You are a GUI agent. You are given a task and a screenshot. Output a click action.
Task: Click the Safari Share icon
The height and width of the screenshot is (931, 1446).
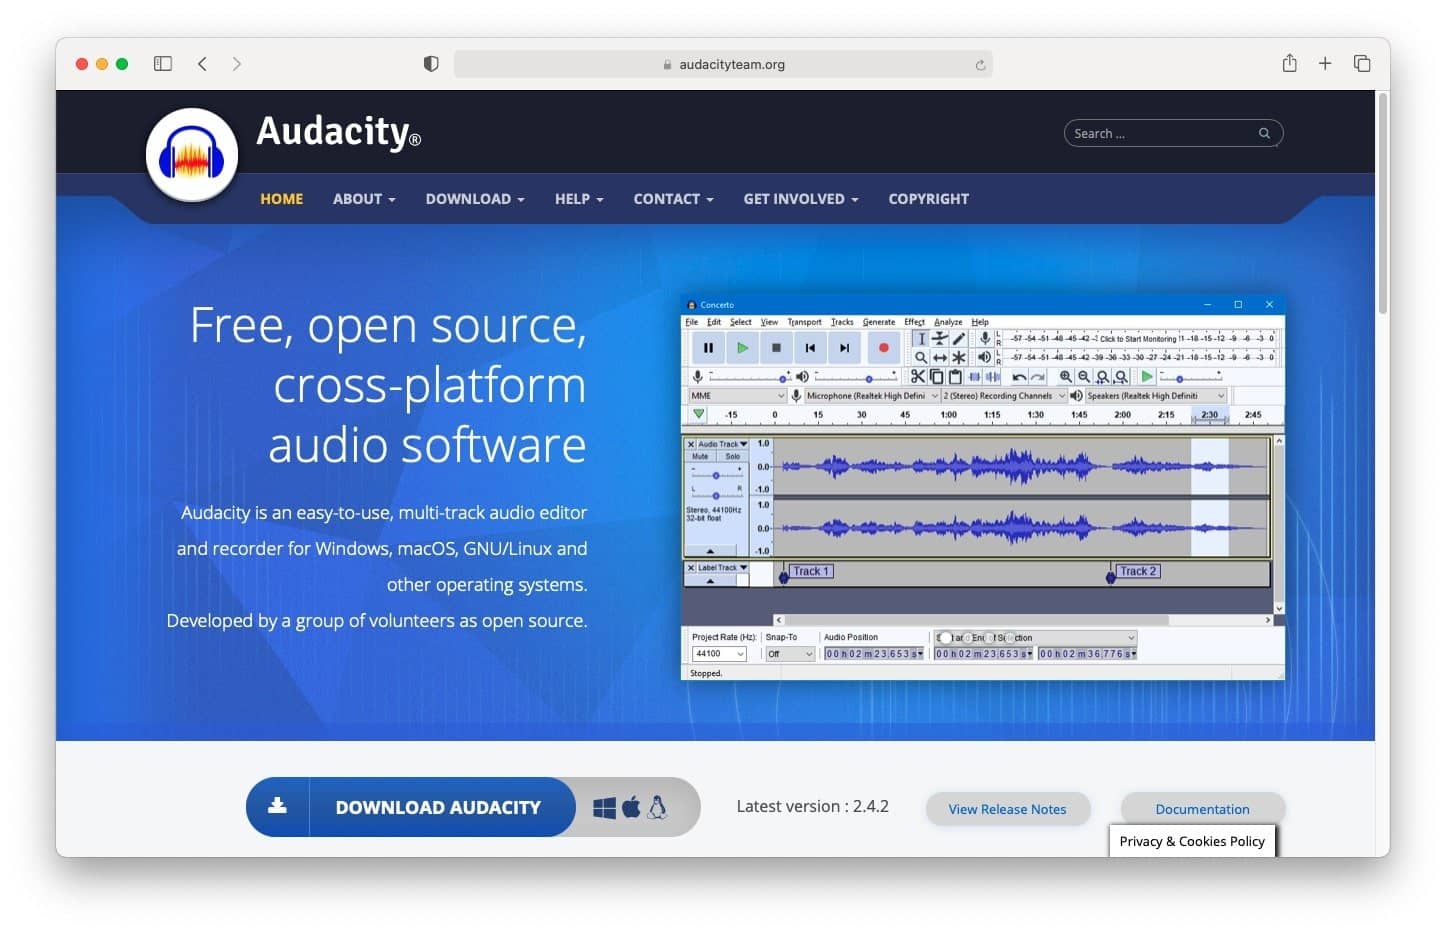point(1290,63)
